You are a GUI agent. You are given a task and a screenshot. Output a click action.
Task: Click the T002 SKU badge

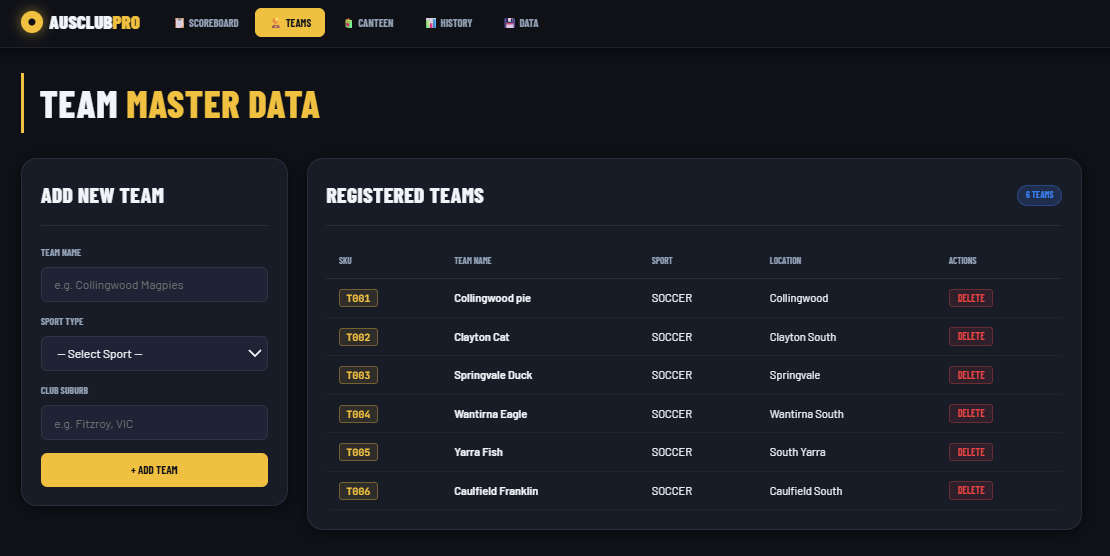tap(358, 337)
